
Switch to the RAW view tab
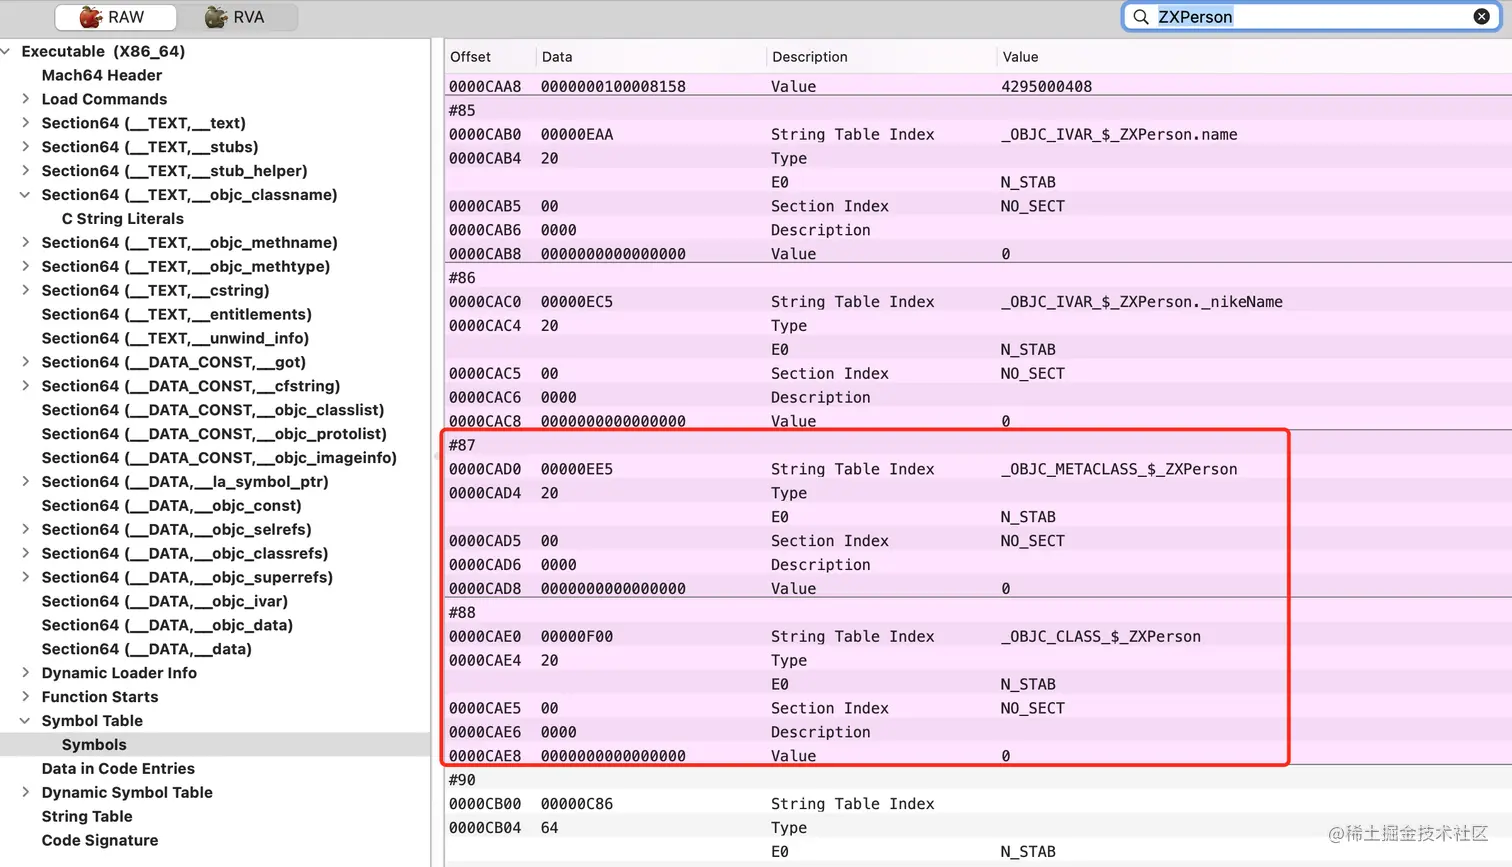[115, 17]
